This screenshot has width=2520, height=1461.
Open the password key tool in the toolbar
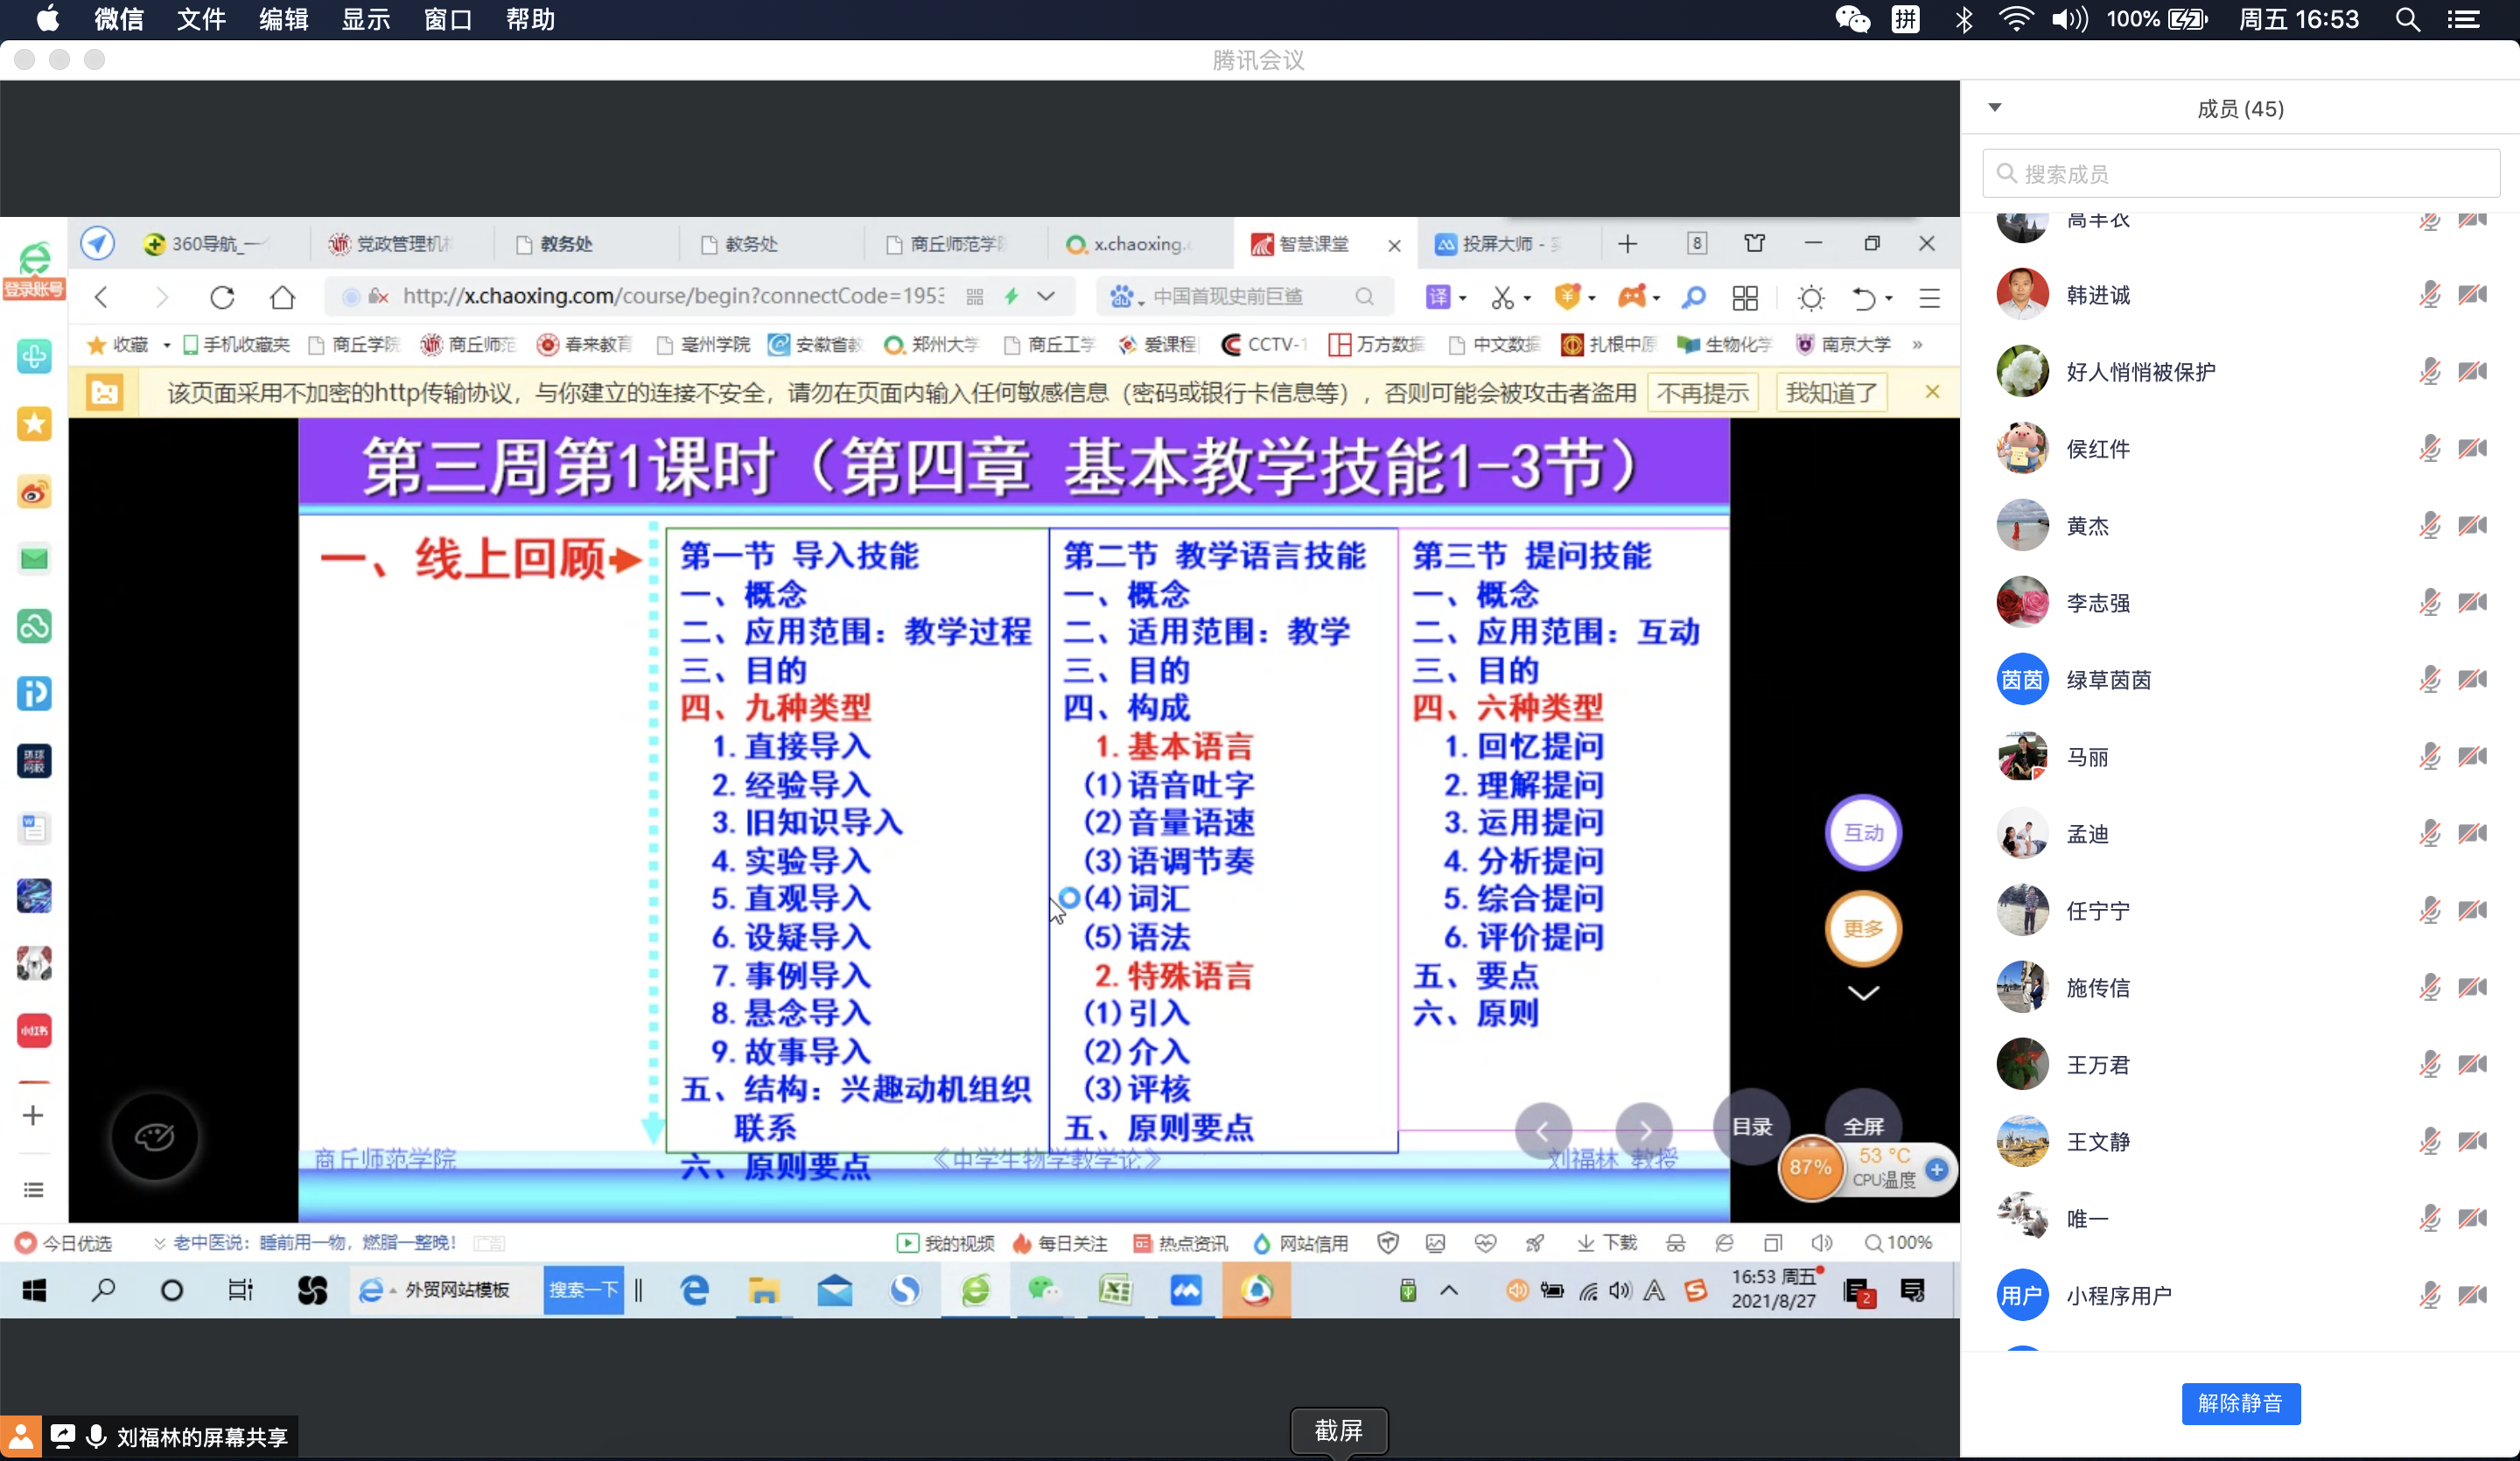[1694, 297]
